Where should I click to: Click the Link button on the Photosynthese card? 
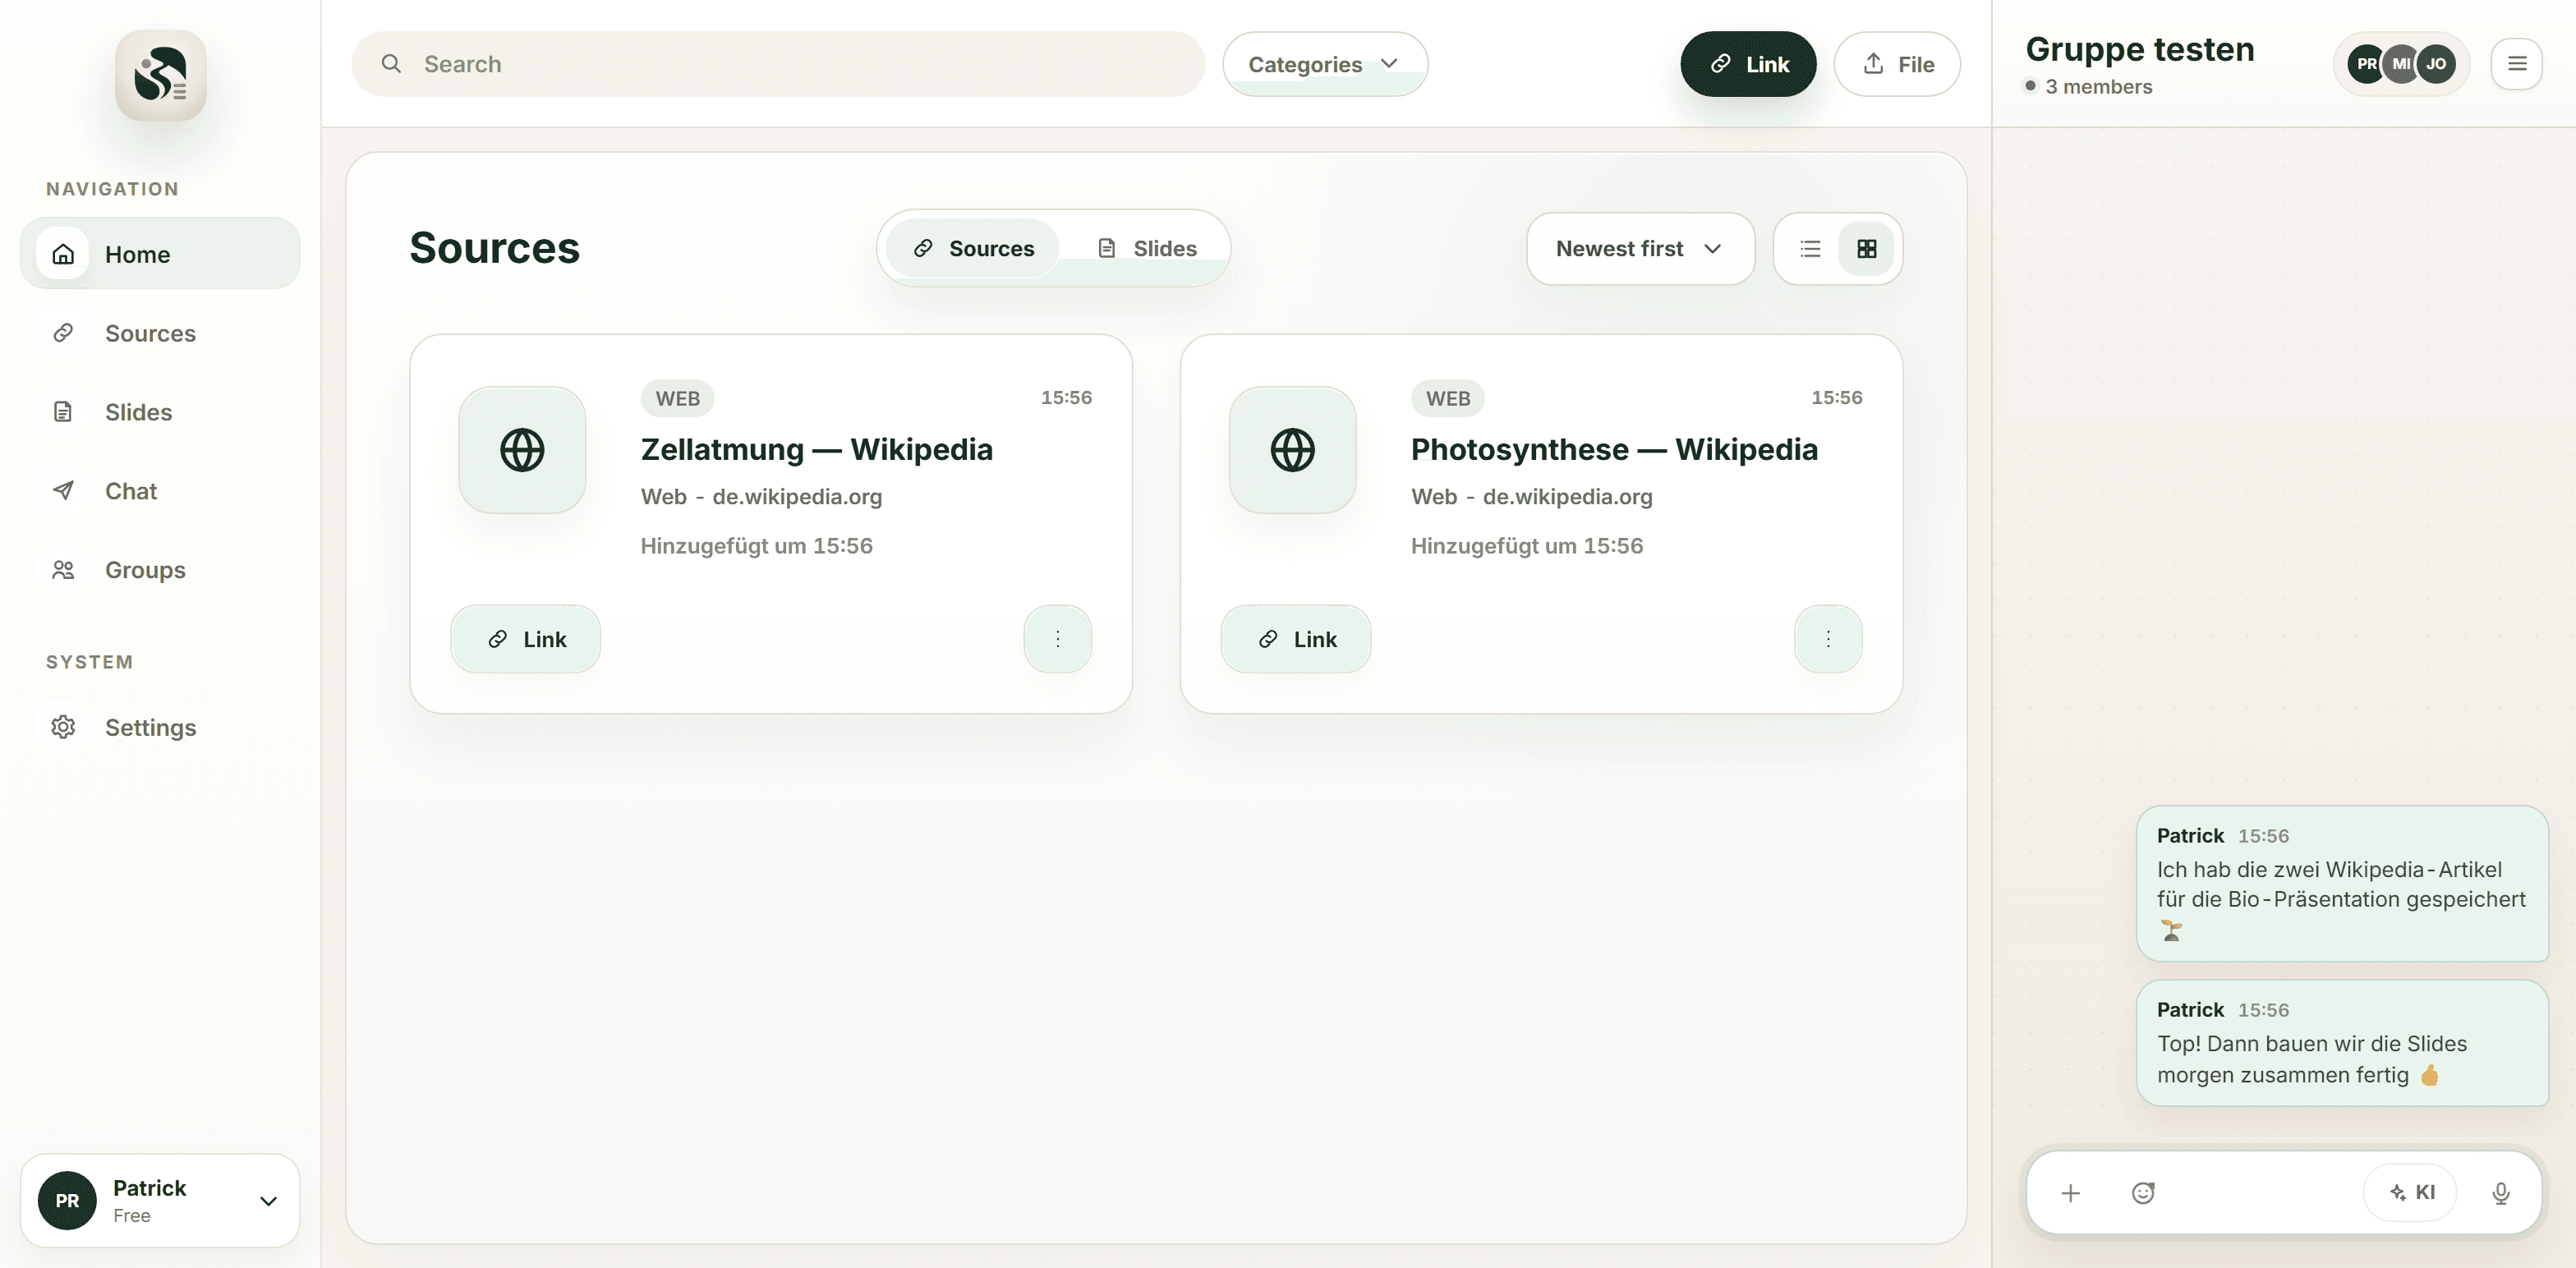click(x=1296, y=639)
